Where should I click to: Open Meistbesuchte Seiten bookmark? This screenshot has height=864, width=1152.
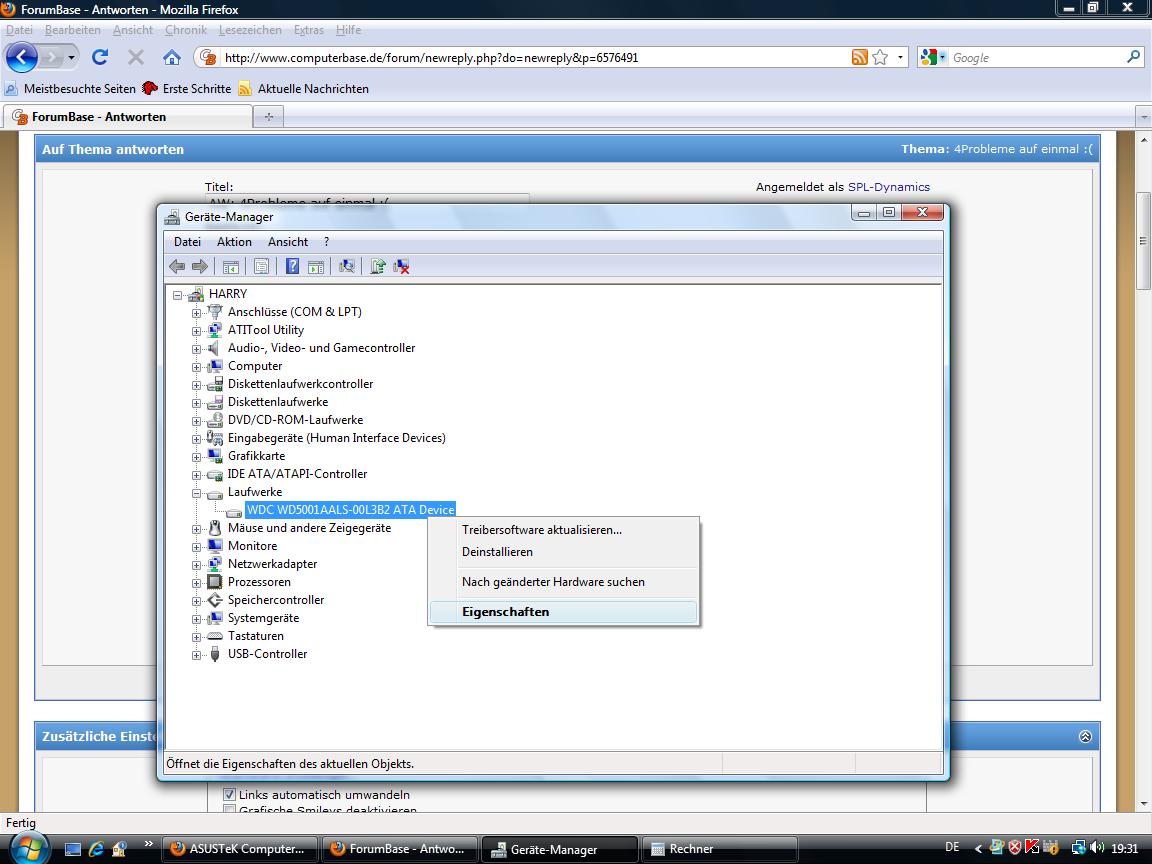[x=71, y=89]
